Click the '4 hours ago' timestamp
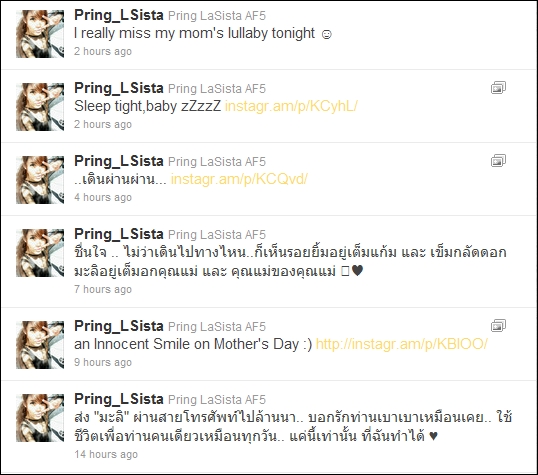The height and width of the screenshot is (475, 538). pos(103,197)
